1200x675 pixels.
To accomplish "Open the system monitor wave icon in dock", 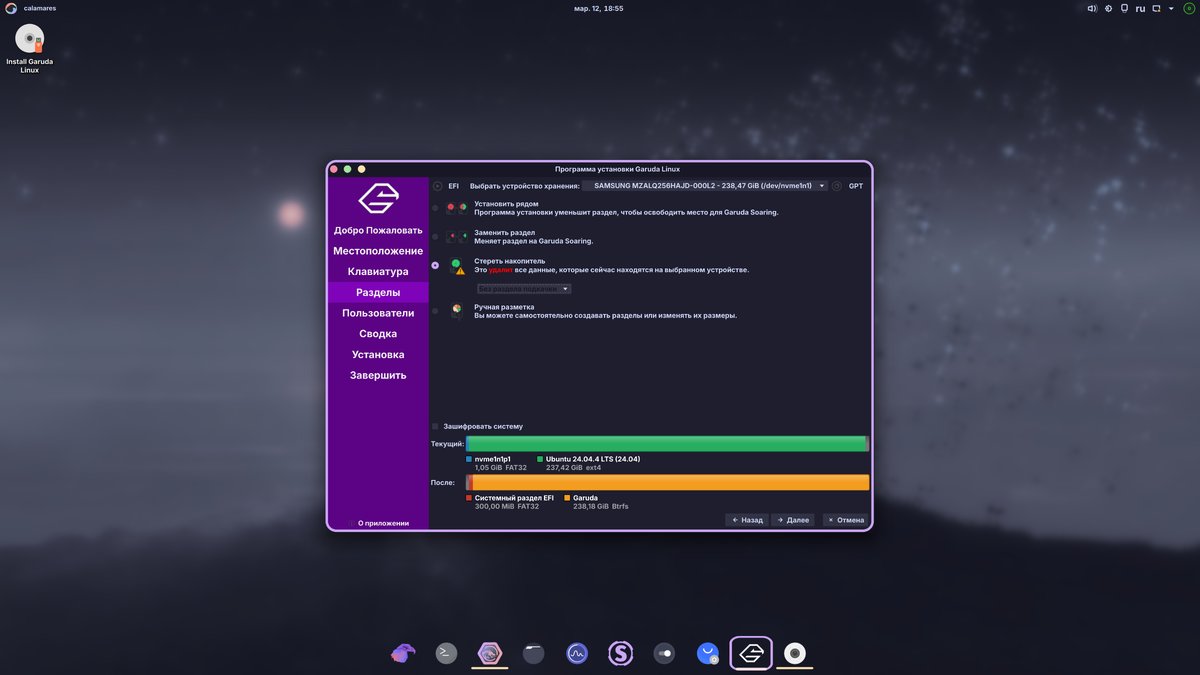I will click(577, 653).
